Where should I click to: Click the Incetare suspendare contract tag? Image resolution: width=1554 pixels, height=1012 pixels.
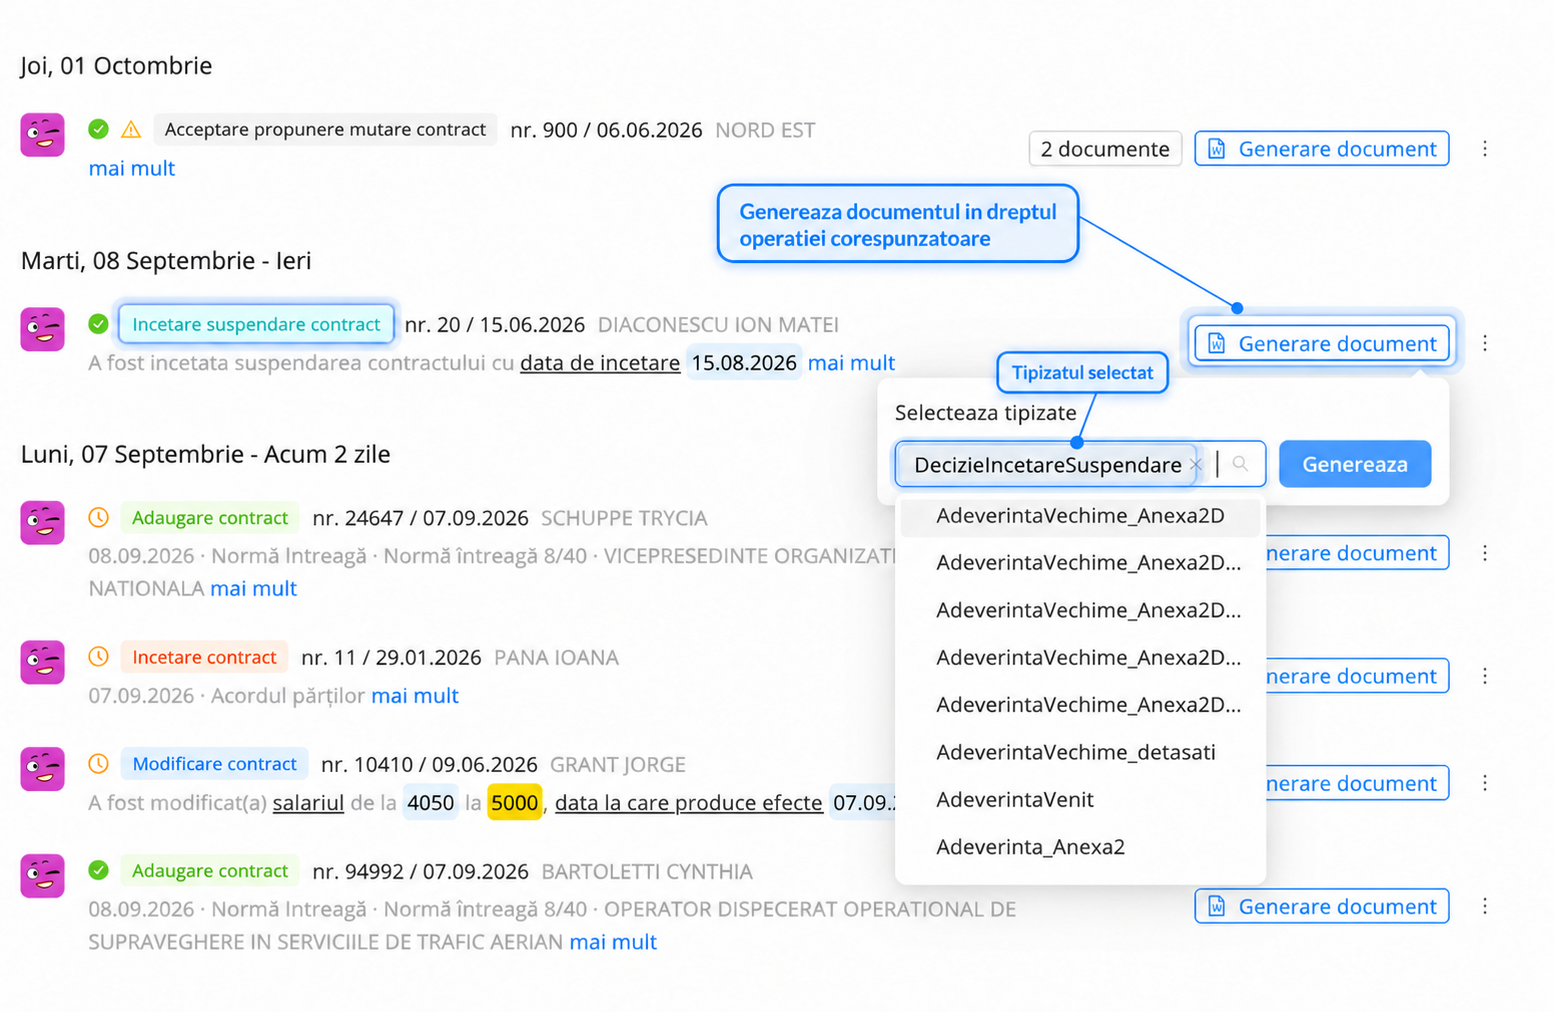(x=256, y=324)
